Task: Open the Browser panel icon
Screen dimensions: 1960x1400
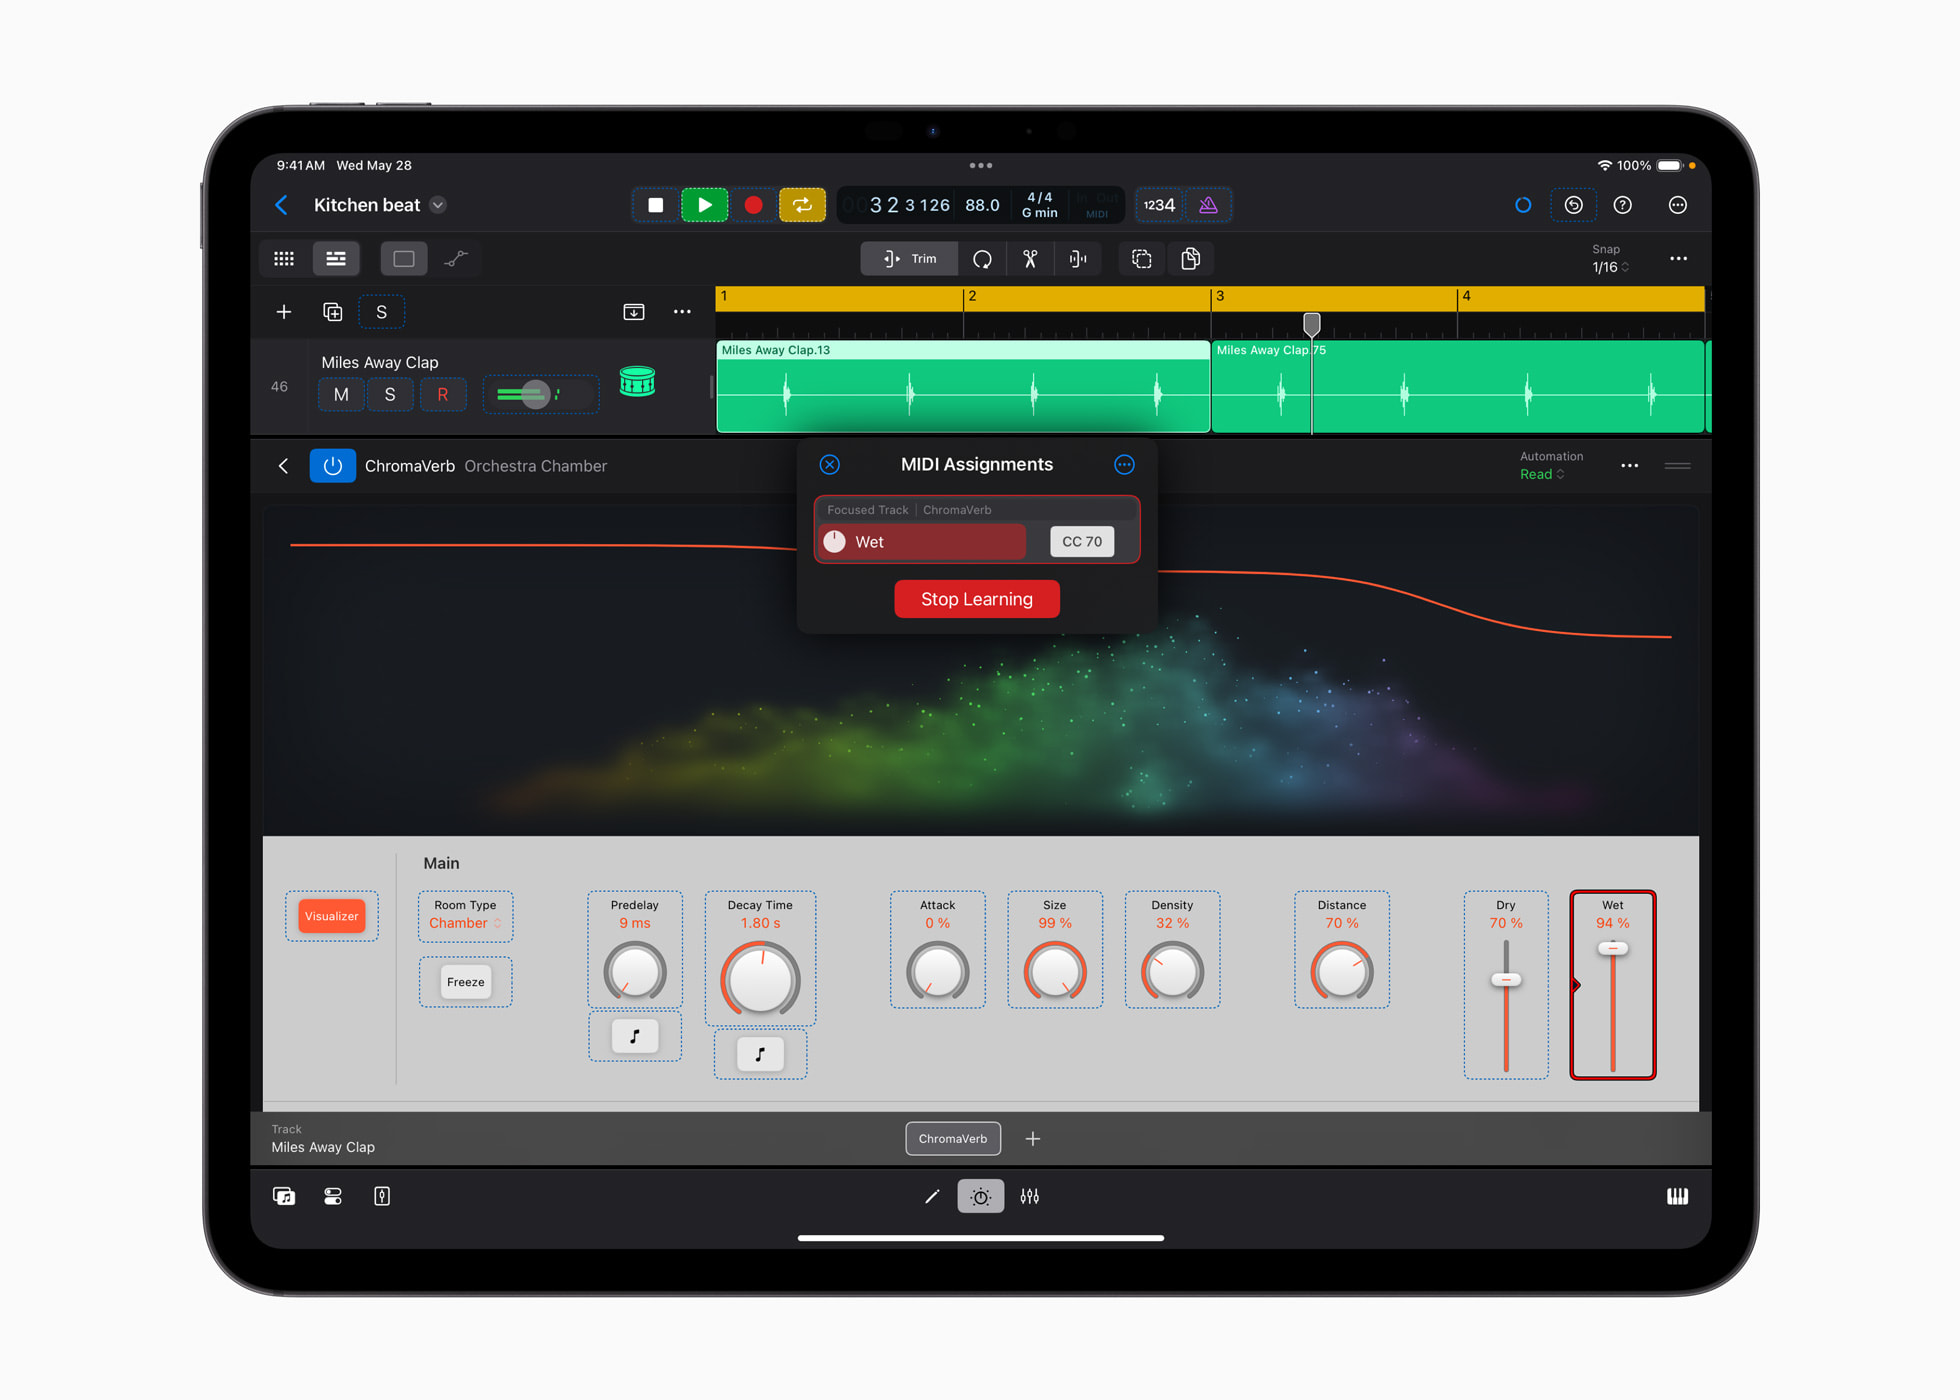Action: coord(284,1195)
